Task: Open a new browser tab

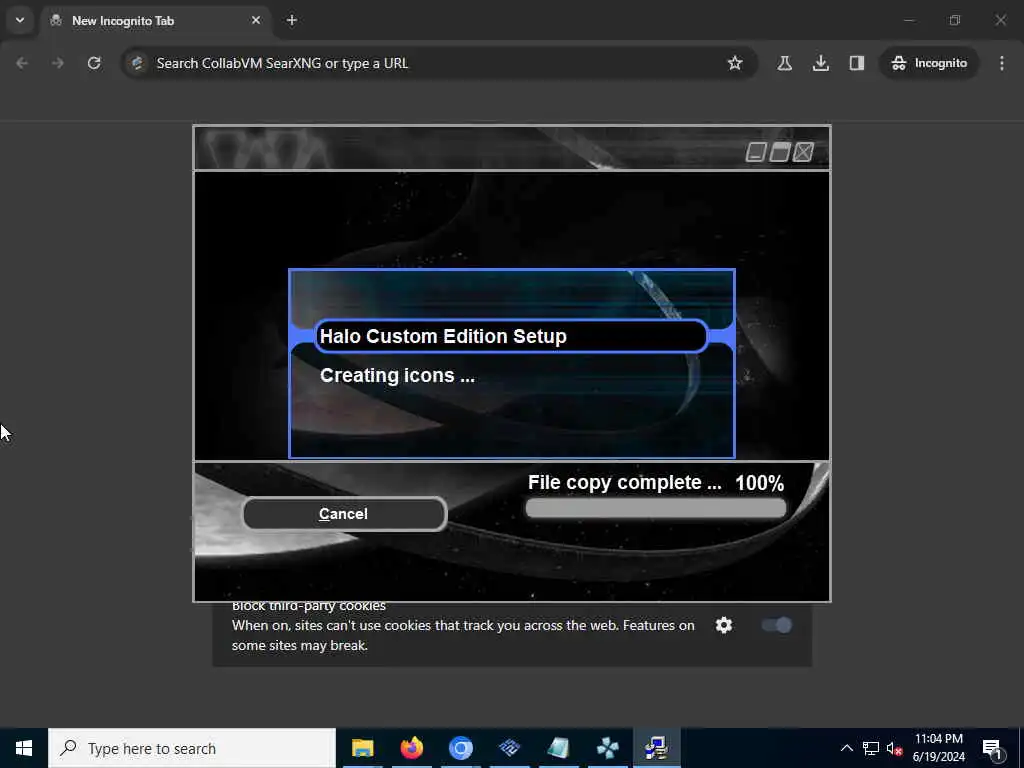Action: pos(292,20)
